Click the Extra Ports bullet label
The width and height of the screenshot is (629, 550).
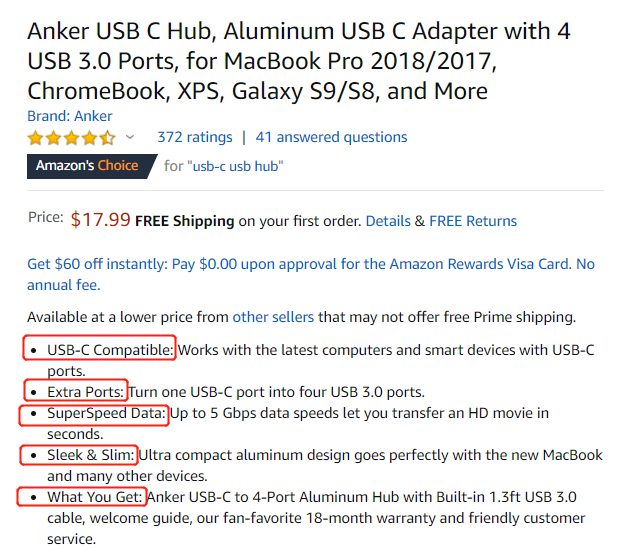pyautogui.click(x=86, y=391)
